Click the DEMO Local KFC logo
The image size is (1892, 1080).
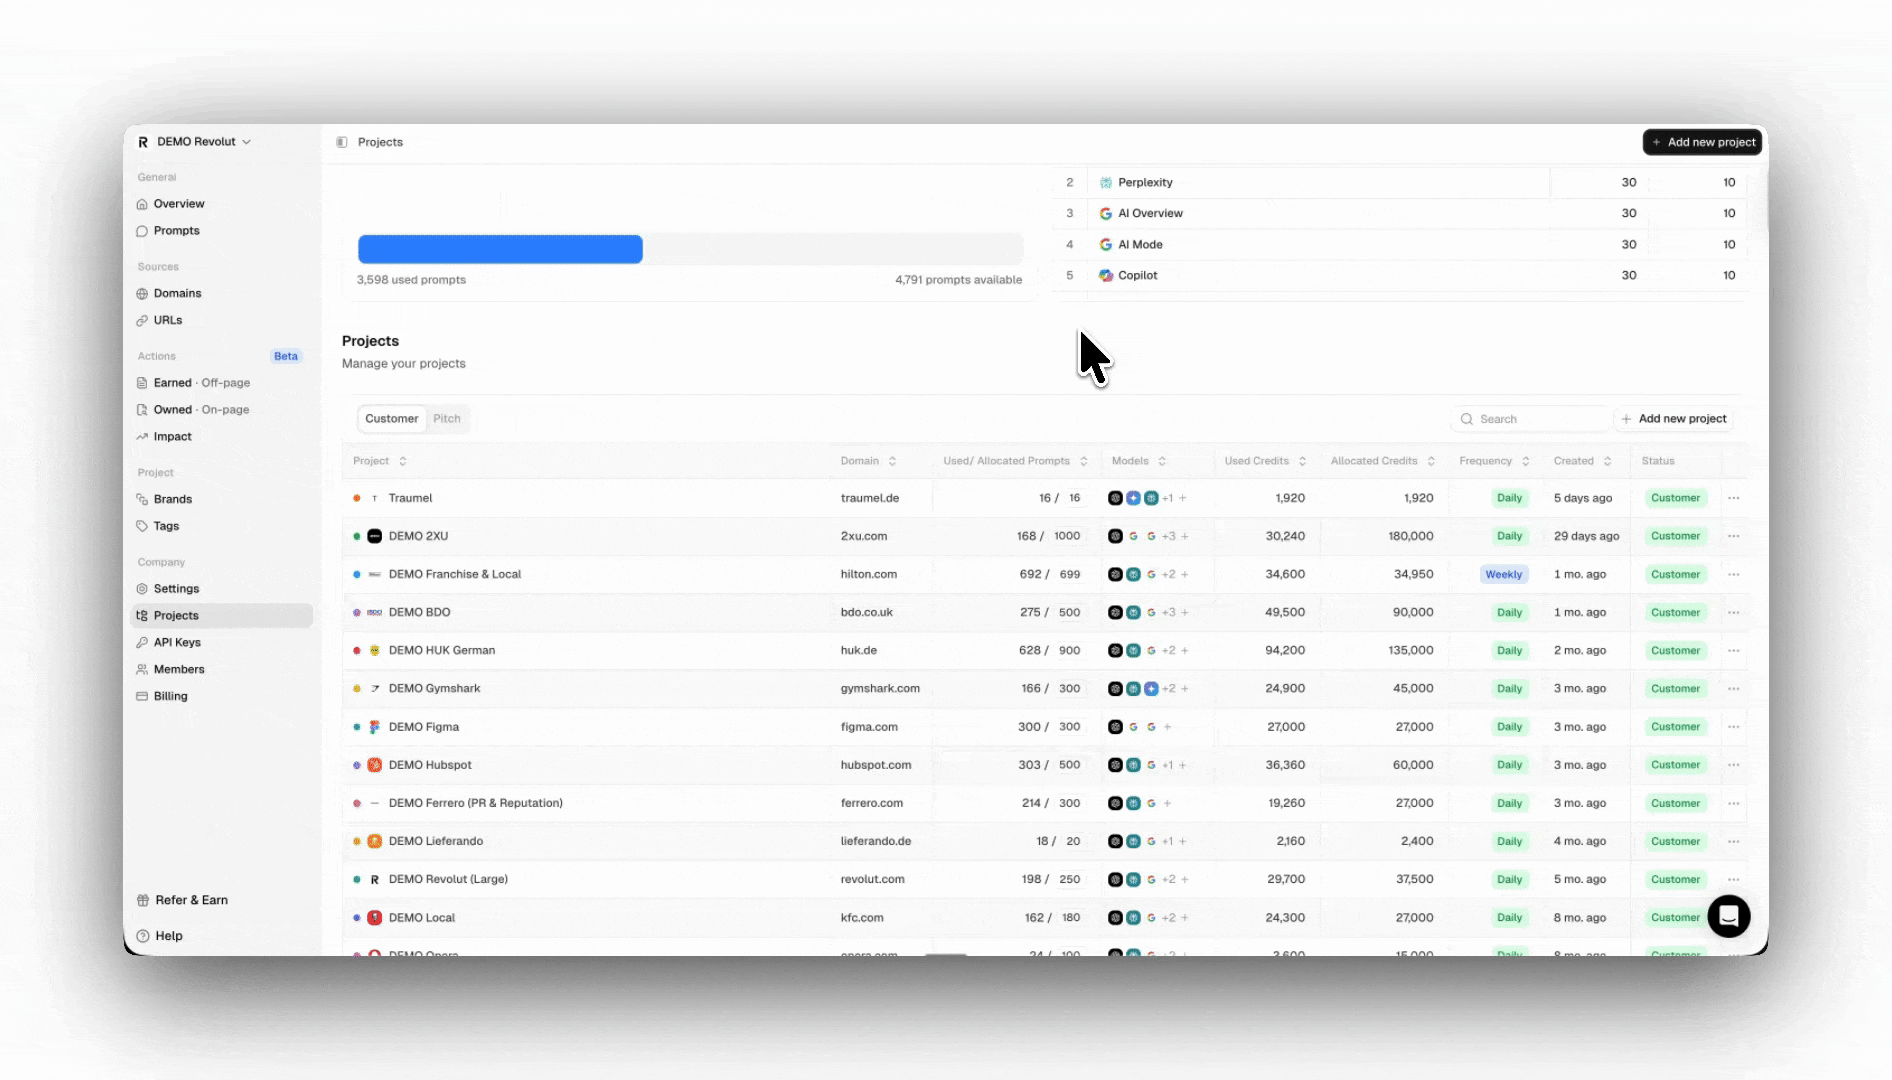click(375, 917)
